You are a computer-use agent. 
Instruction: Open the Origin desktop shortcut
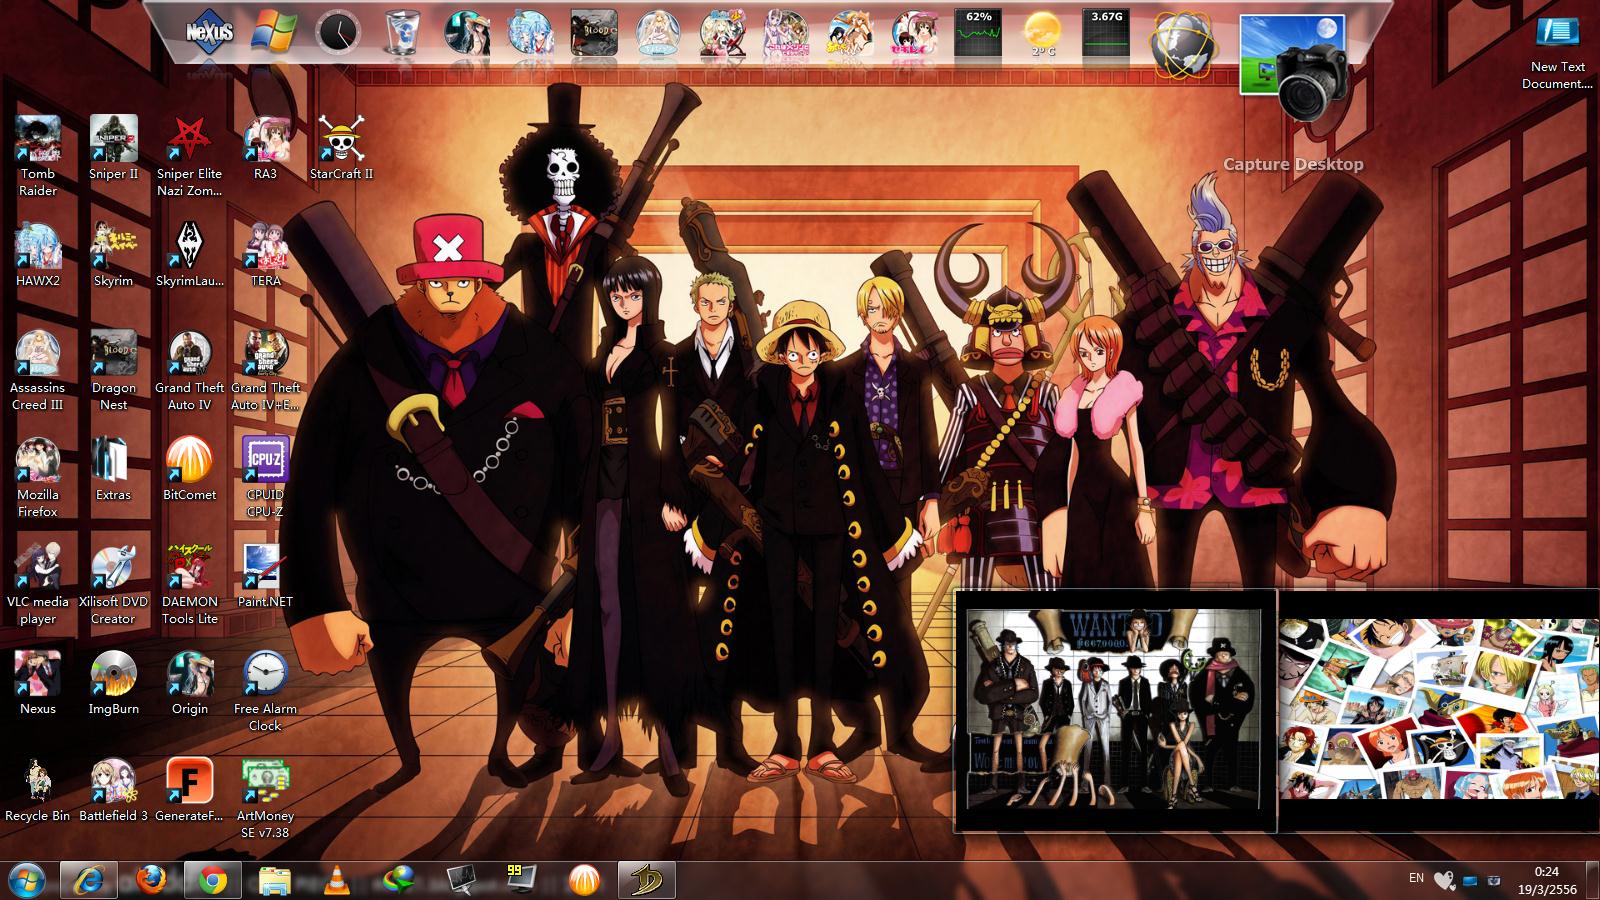pos(189,682)
